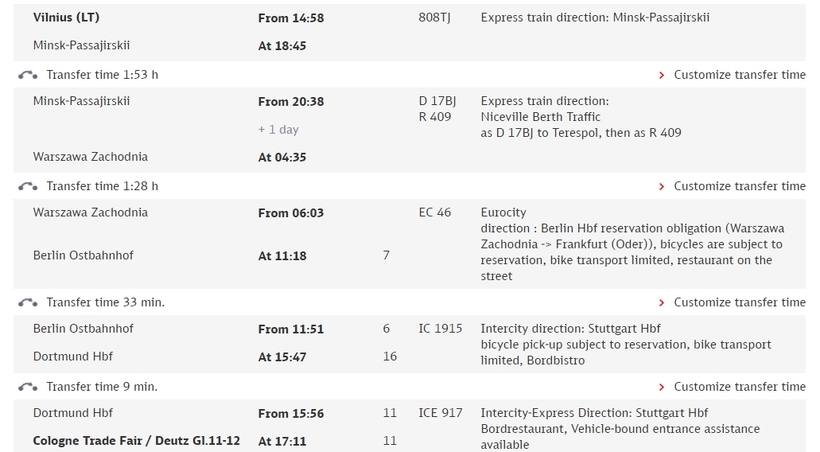Click transfer icon beside 9 min. transfer
The height and width of the screenshot is (452, 820).
(28, 387)
